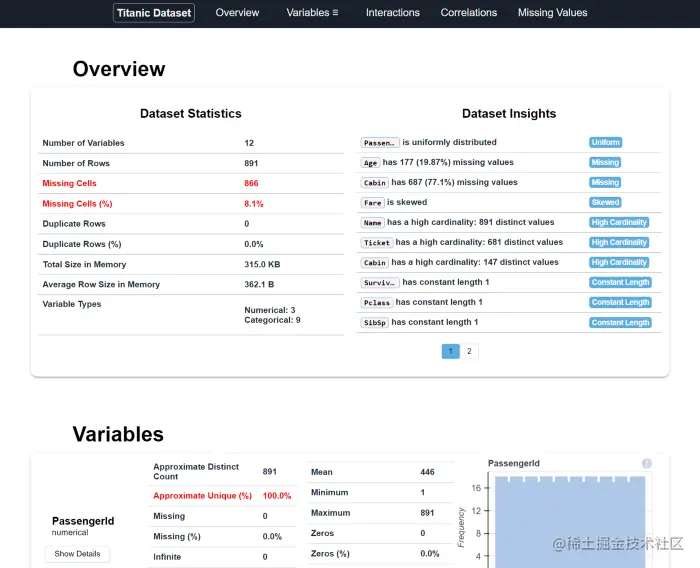Click the Average Row Size value 362.1 B
700x568 pixels.
259,284
